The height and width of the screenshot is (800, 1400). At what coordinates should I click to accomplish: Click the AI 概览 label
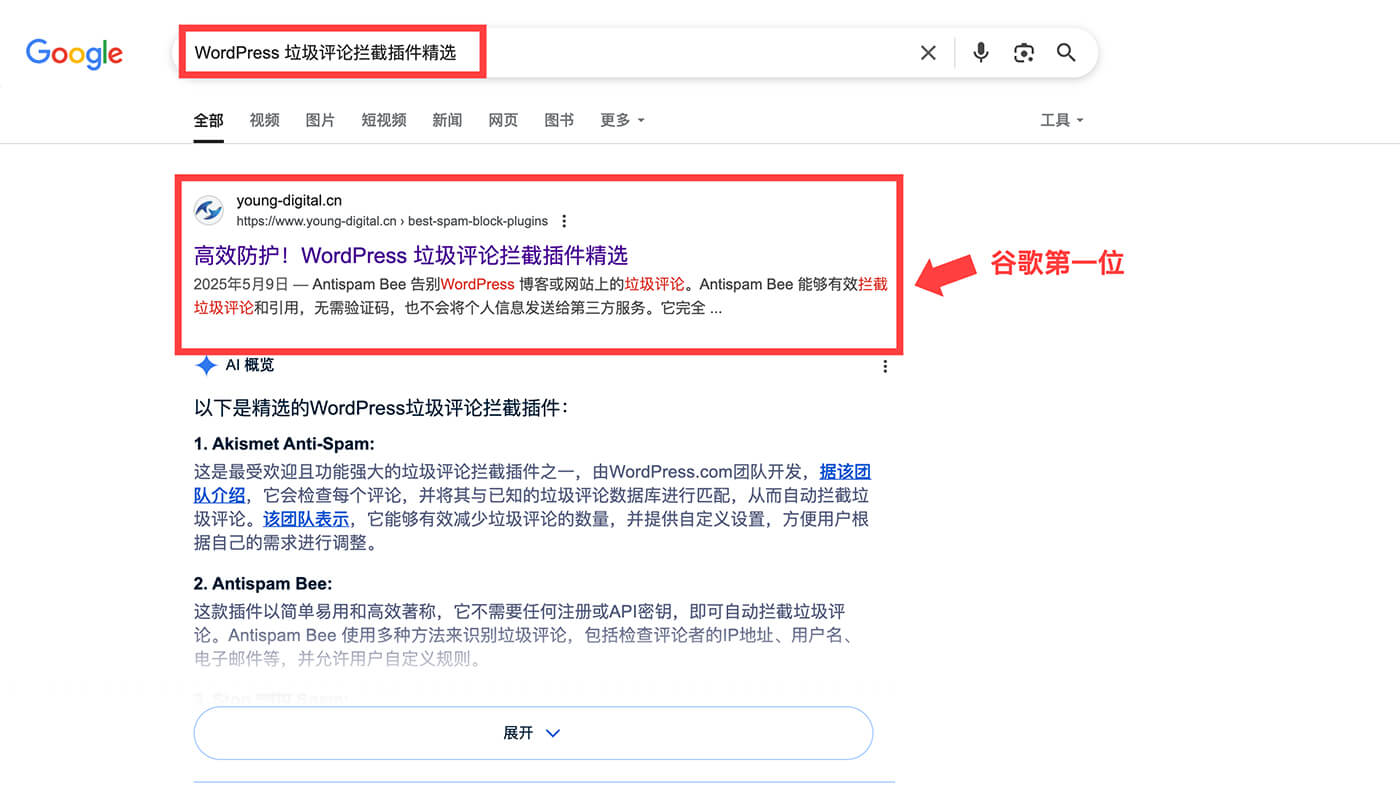(x=250, y=366)
